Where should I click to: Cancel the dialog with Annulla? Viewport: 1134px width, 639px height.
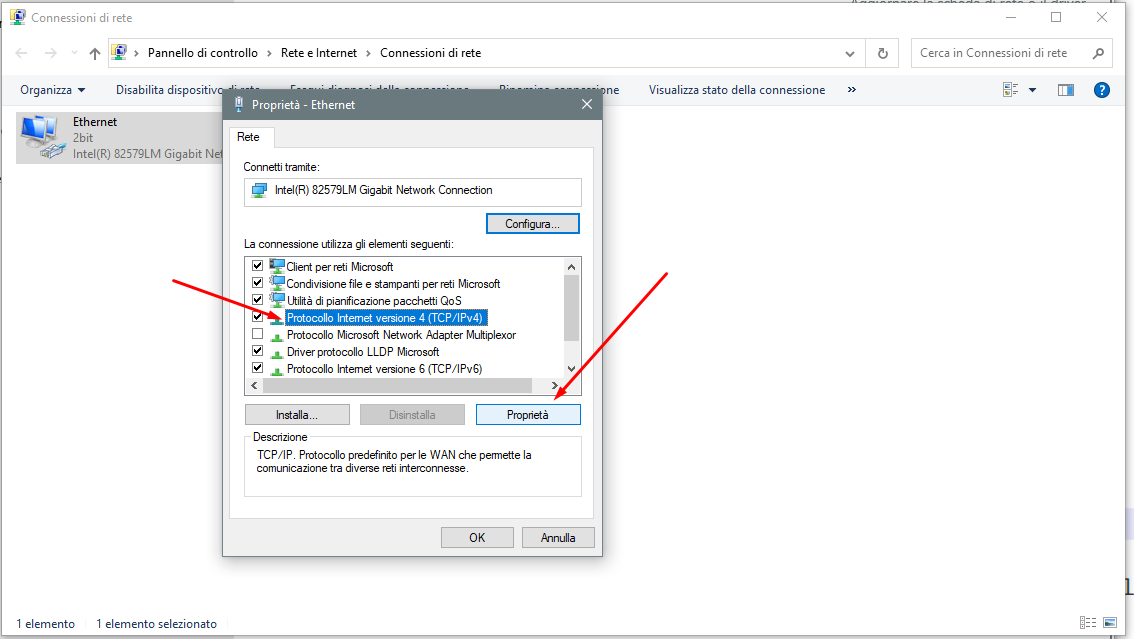[x=558, y=537]
